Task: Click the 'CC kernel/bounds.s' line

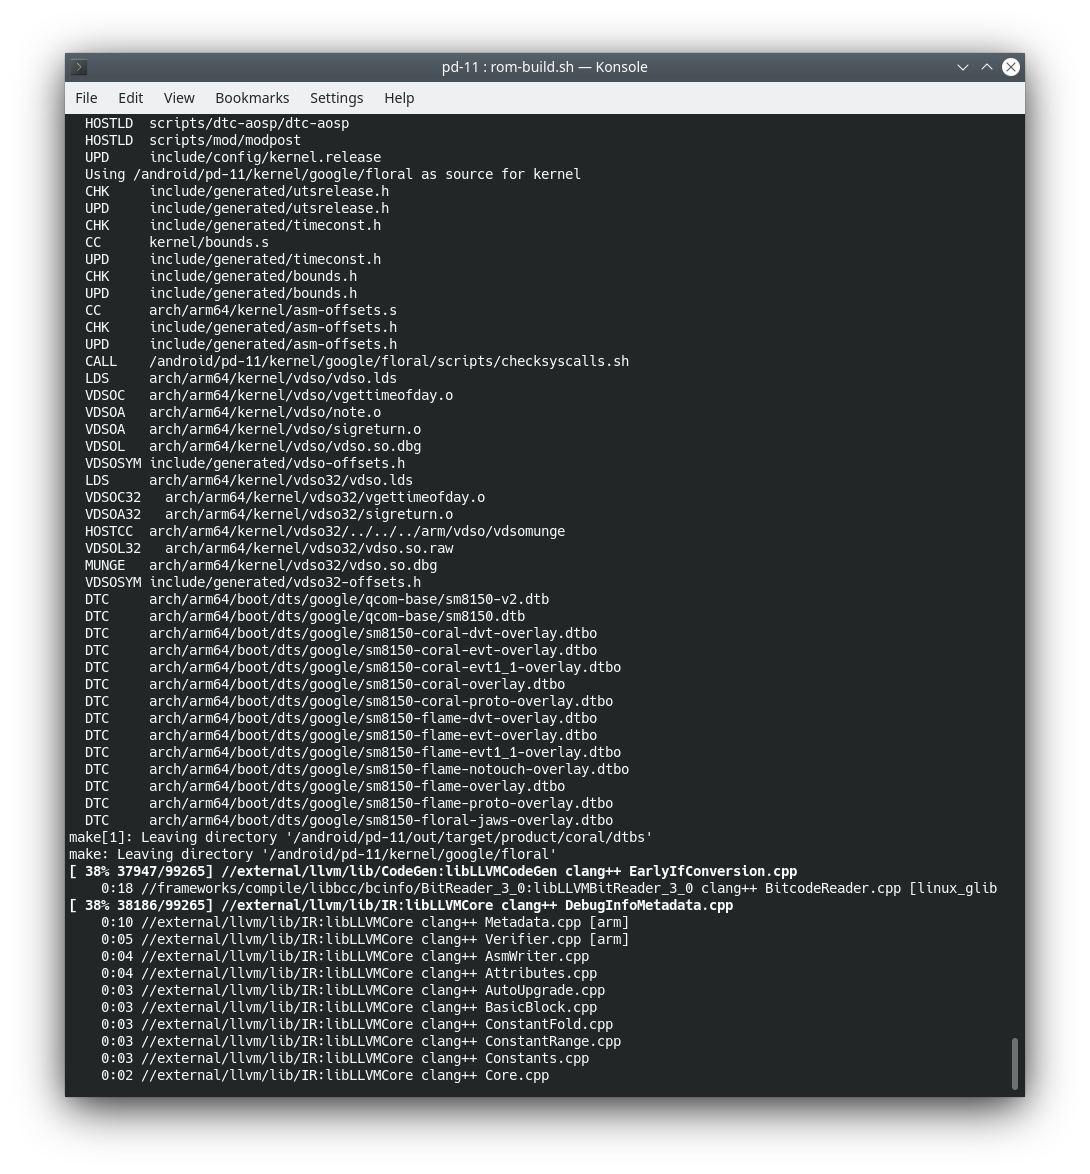Action: click(177, 243)
